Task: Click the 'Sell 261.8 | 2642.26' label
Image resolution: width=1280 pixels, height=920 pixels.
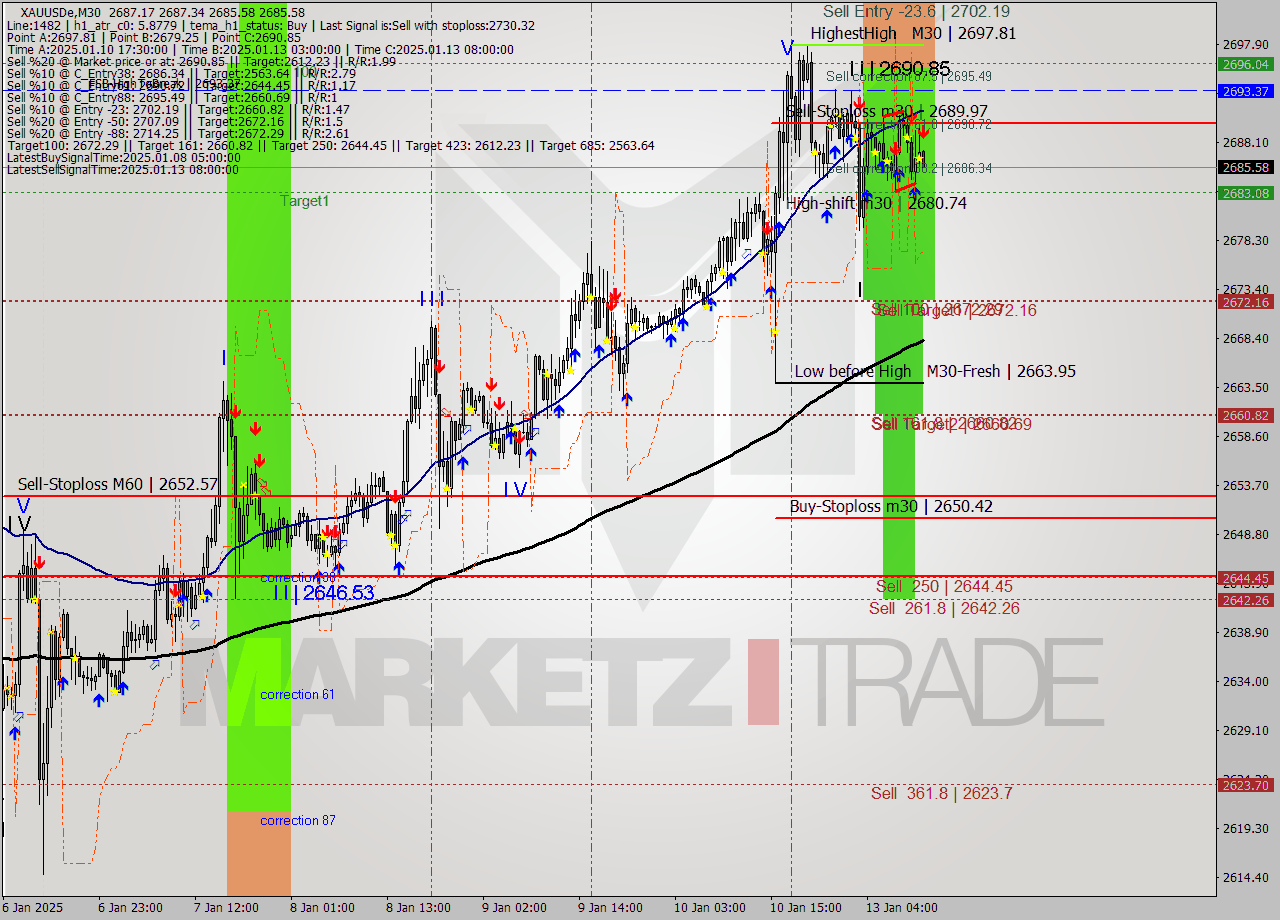Action: (x=944, y=608)
